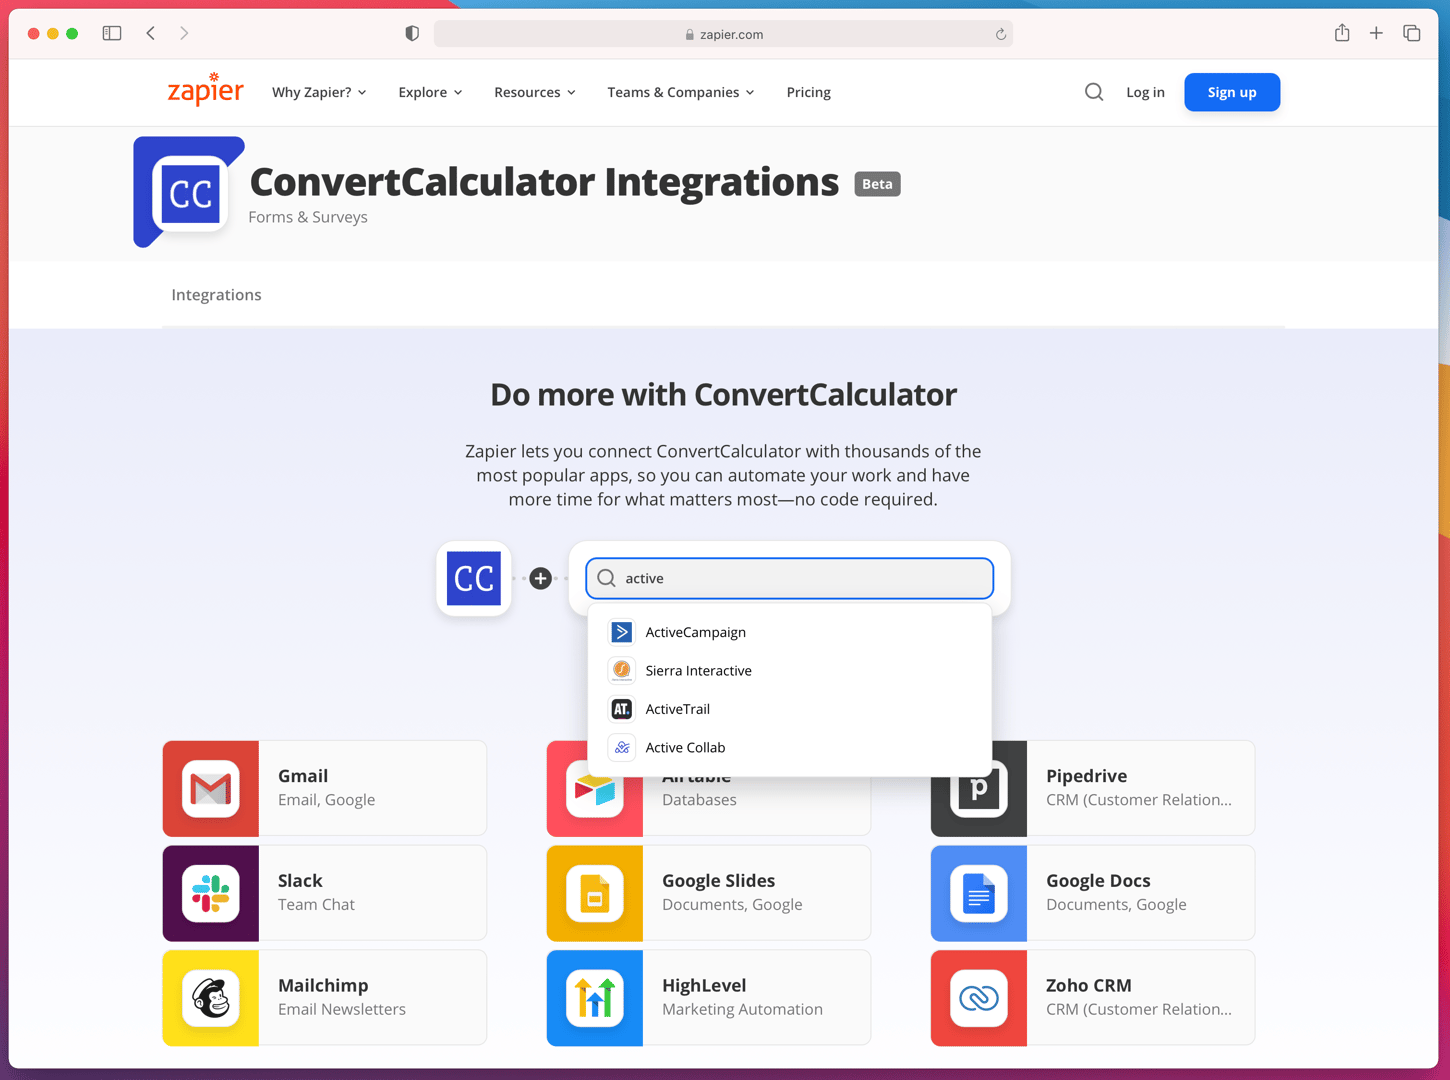Show the tab overview icon
Screen dimensions: 1450x1080
pyautogui.click(x=1412, y=33)
